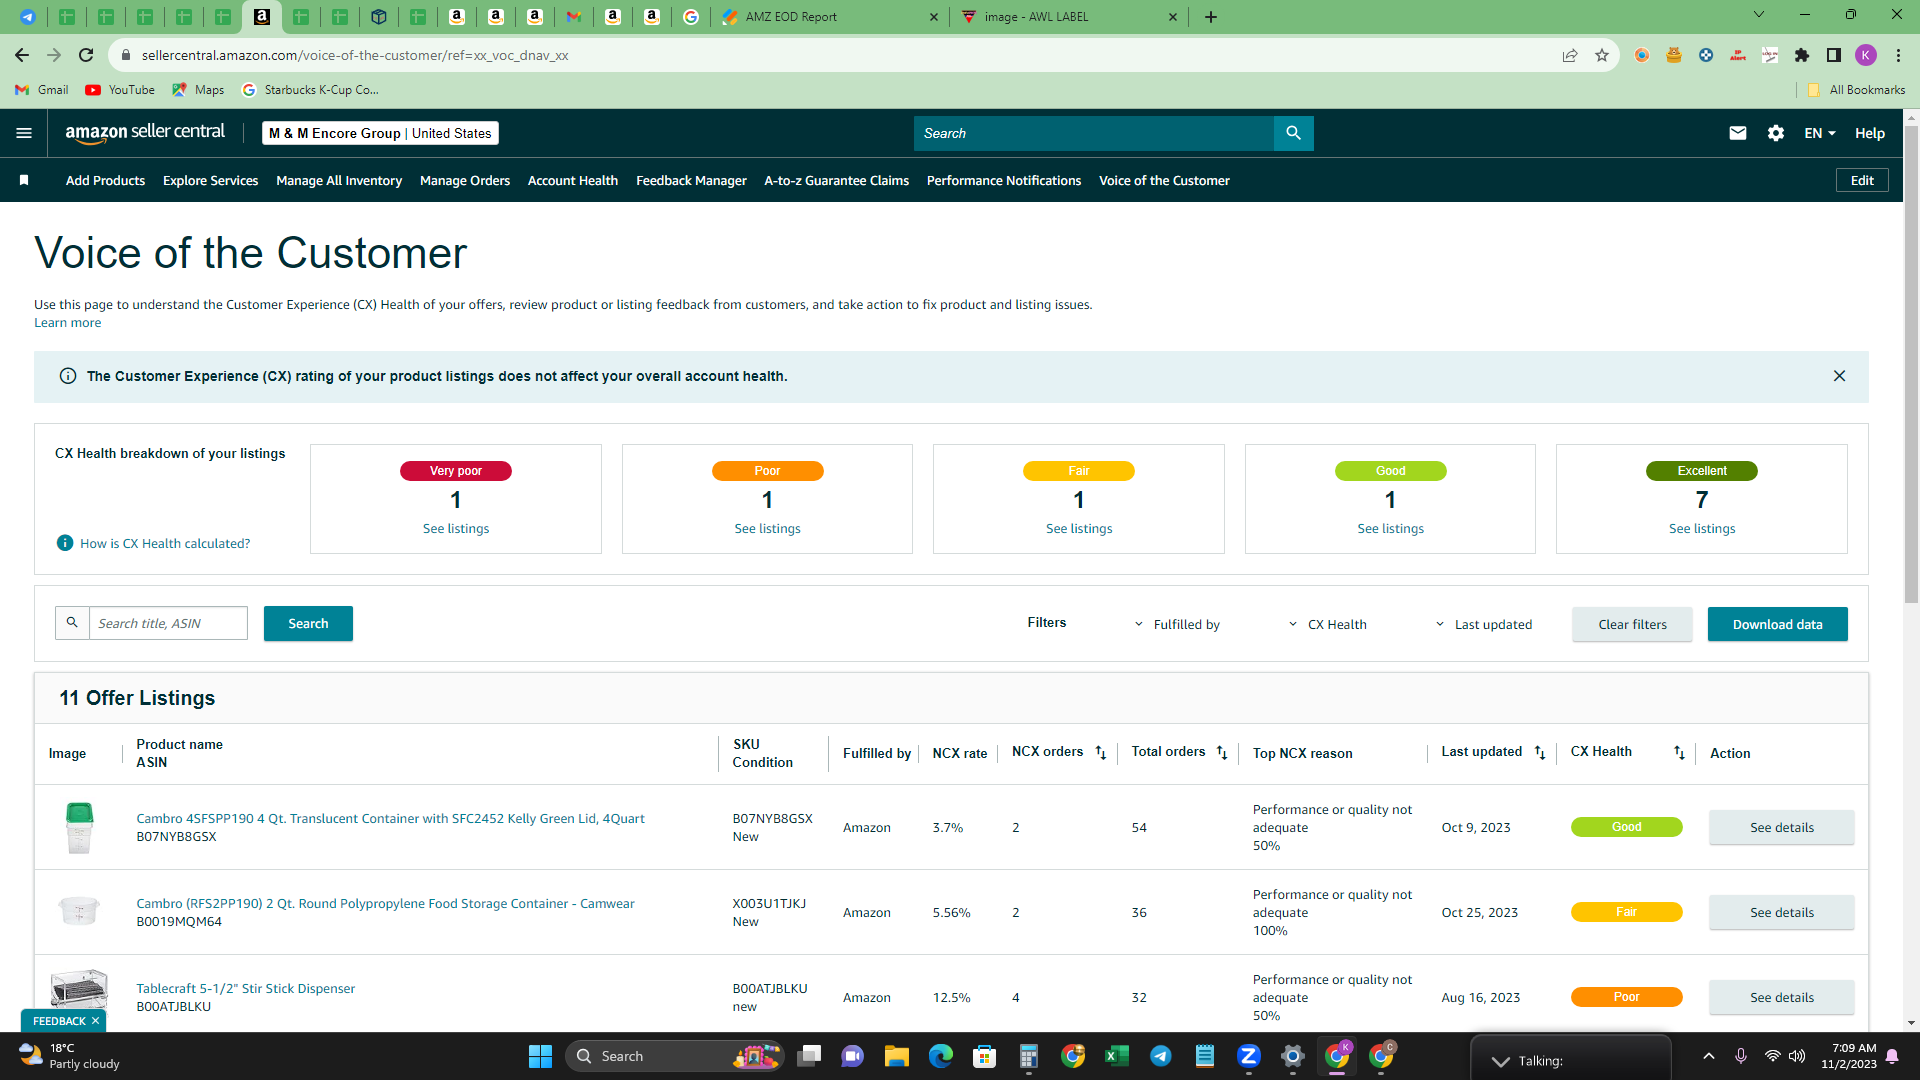Open the Chrome tab search chevron
Viewport: 1920px width, 1080px height.
click(x=1759, y=15)
